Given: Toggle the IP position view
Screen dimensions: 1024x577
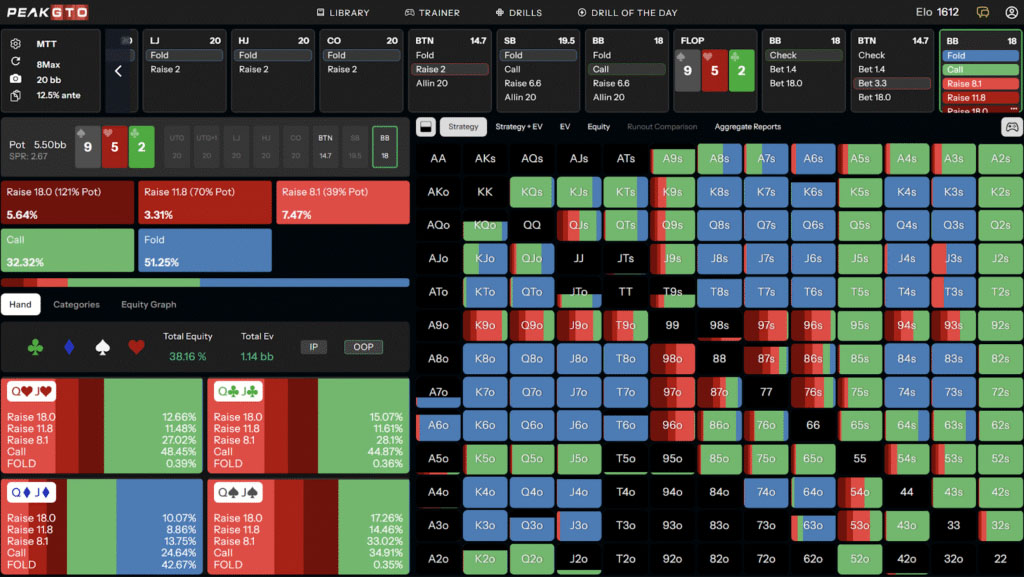Looking at the screenshot, I should click(x=313, y=347).
